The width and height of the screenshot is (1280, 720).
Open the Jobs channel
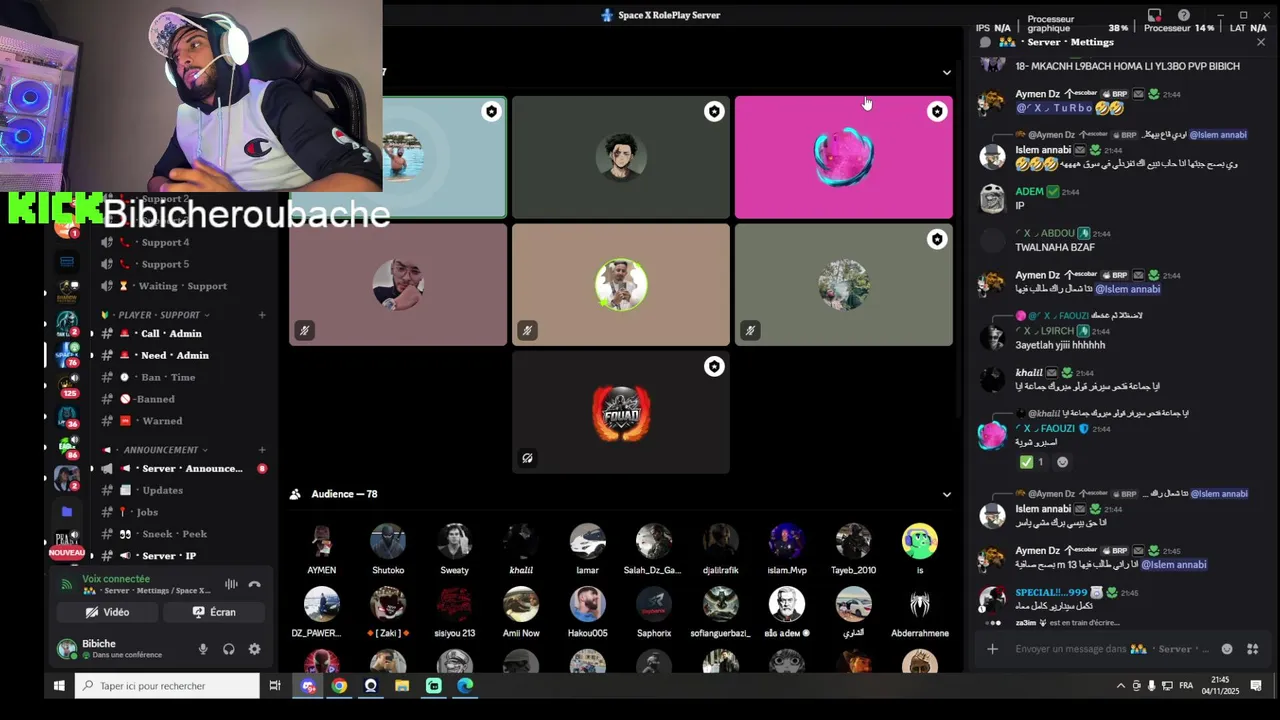click(147, 512)
